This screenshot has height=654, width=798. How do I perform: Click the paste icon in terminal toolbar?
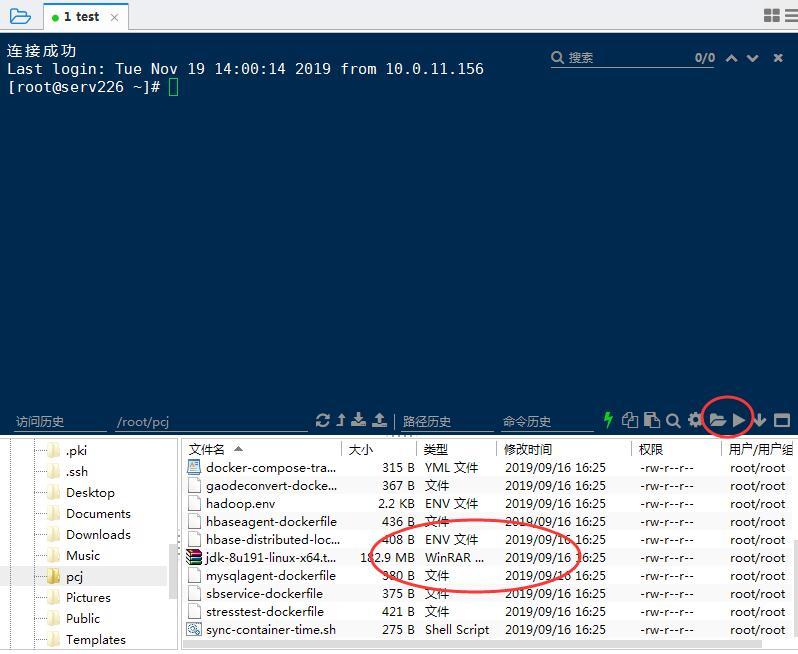click(x=651, y=420)
